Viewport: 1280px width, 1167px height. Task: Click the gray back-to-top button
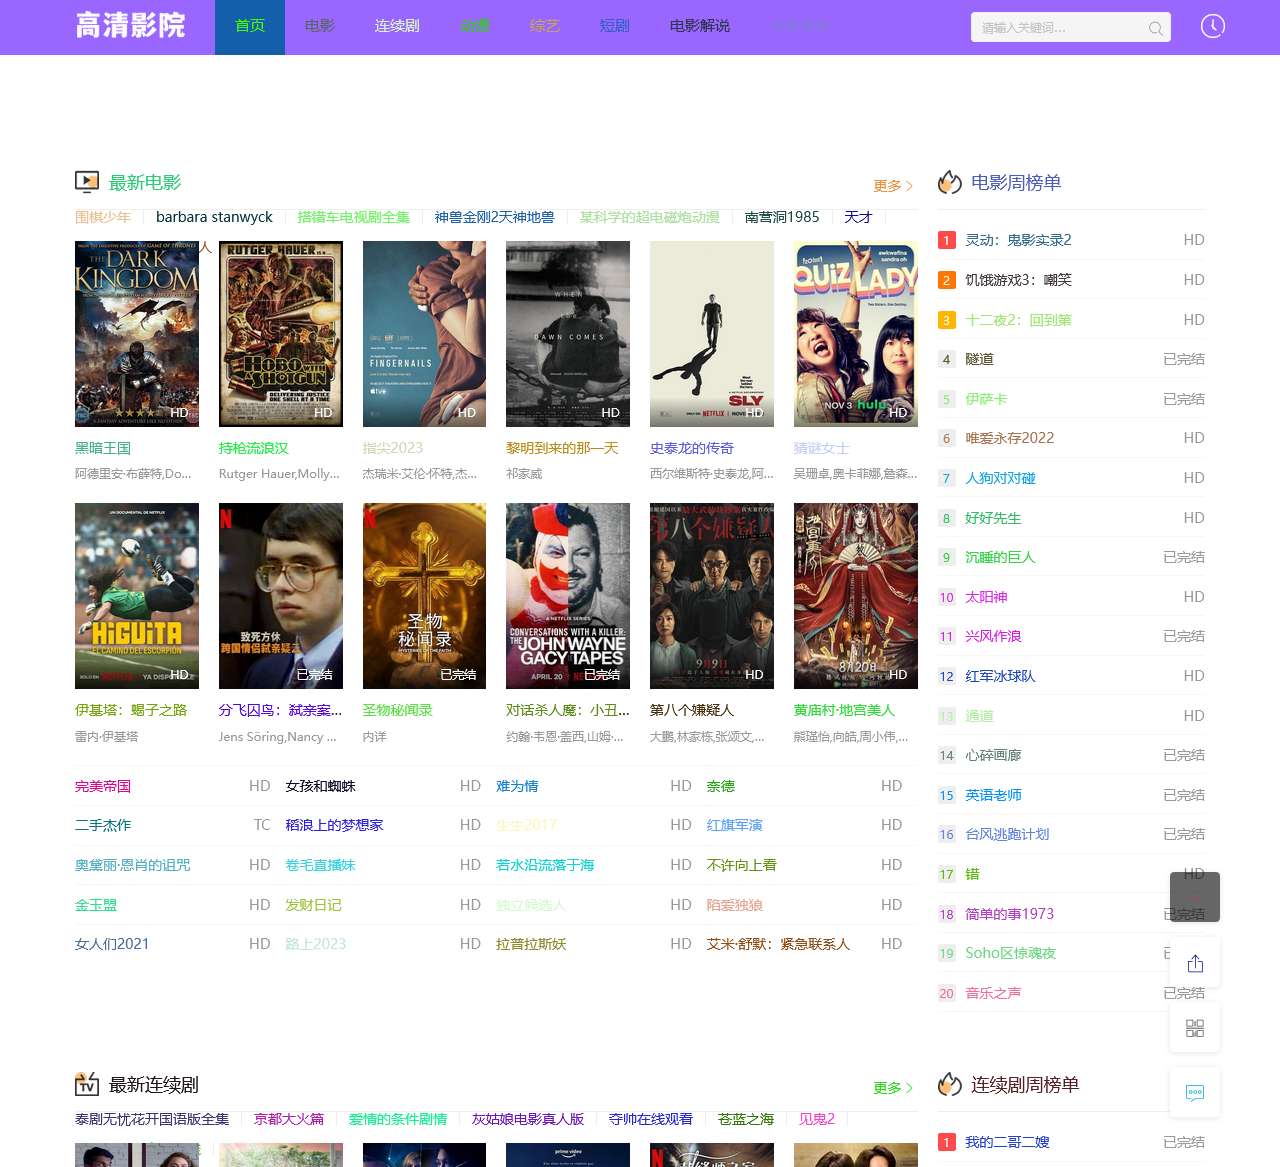pos(1195,897)
